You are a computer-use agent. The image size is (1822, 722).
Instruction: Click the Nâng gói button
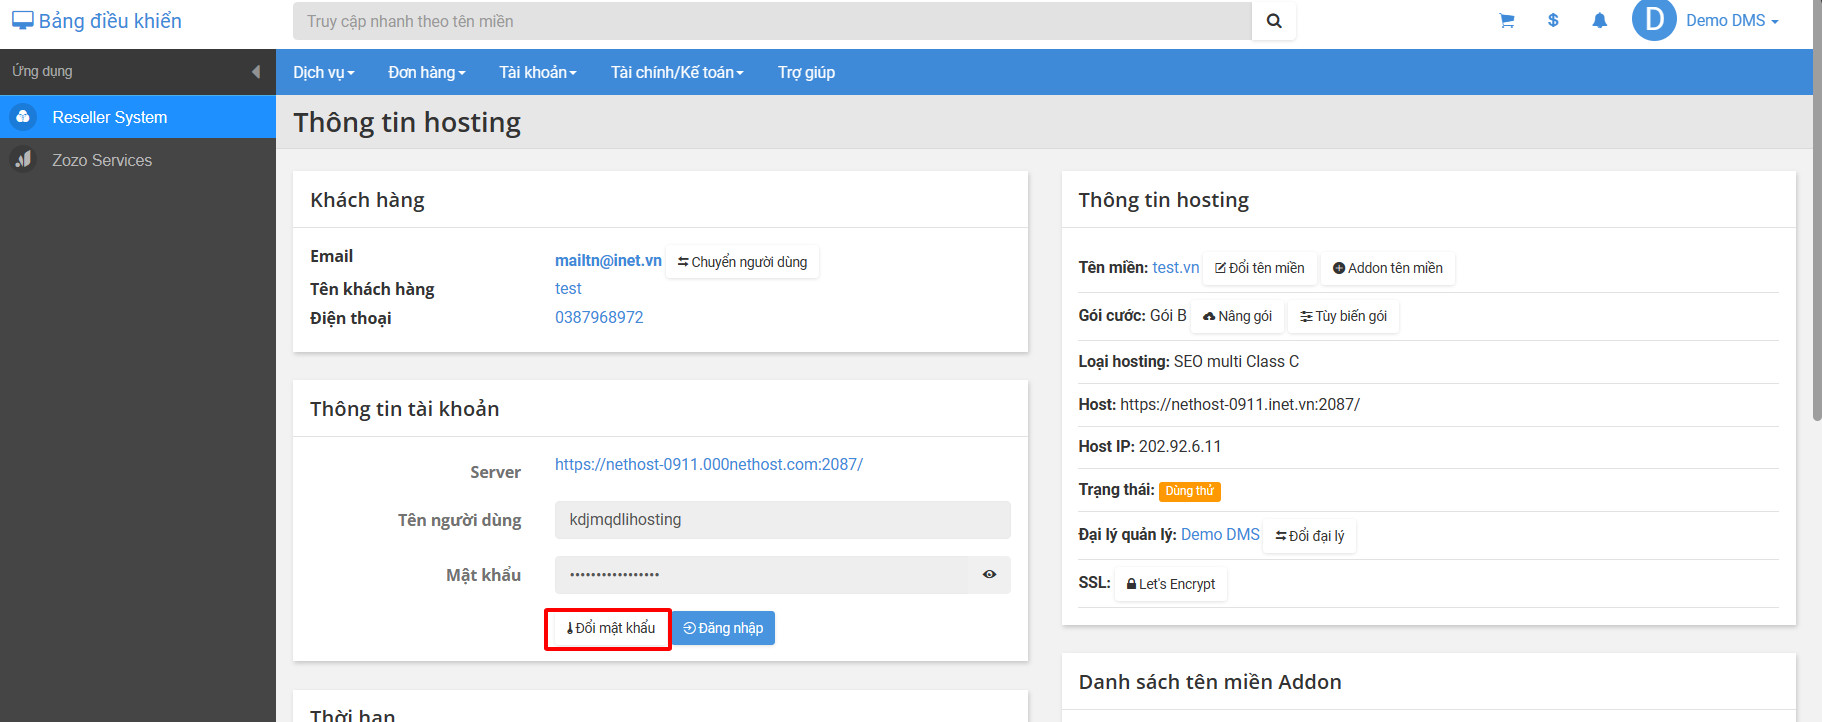coord(1237,316)
